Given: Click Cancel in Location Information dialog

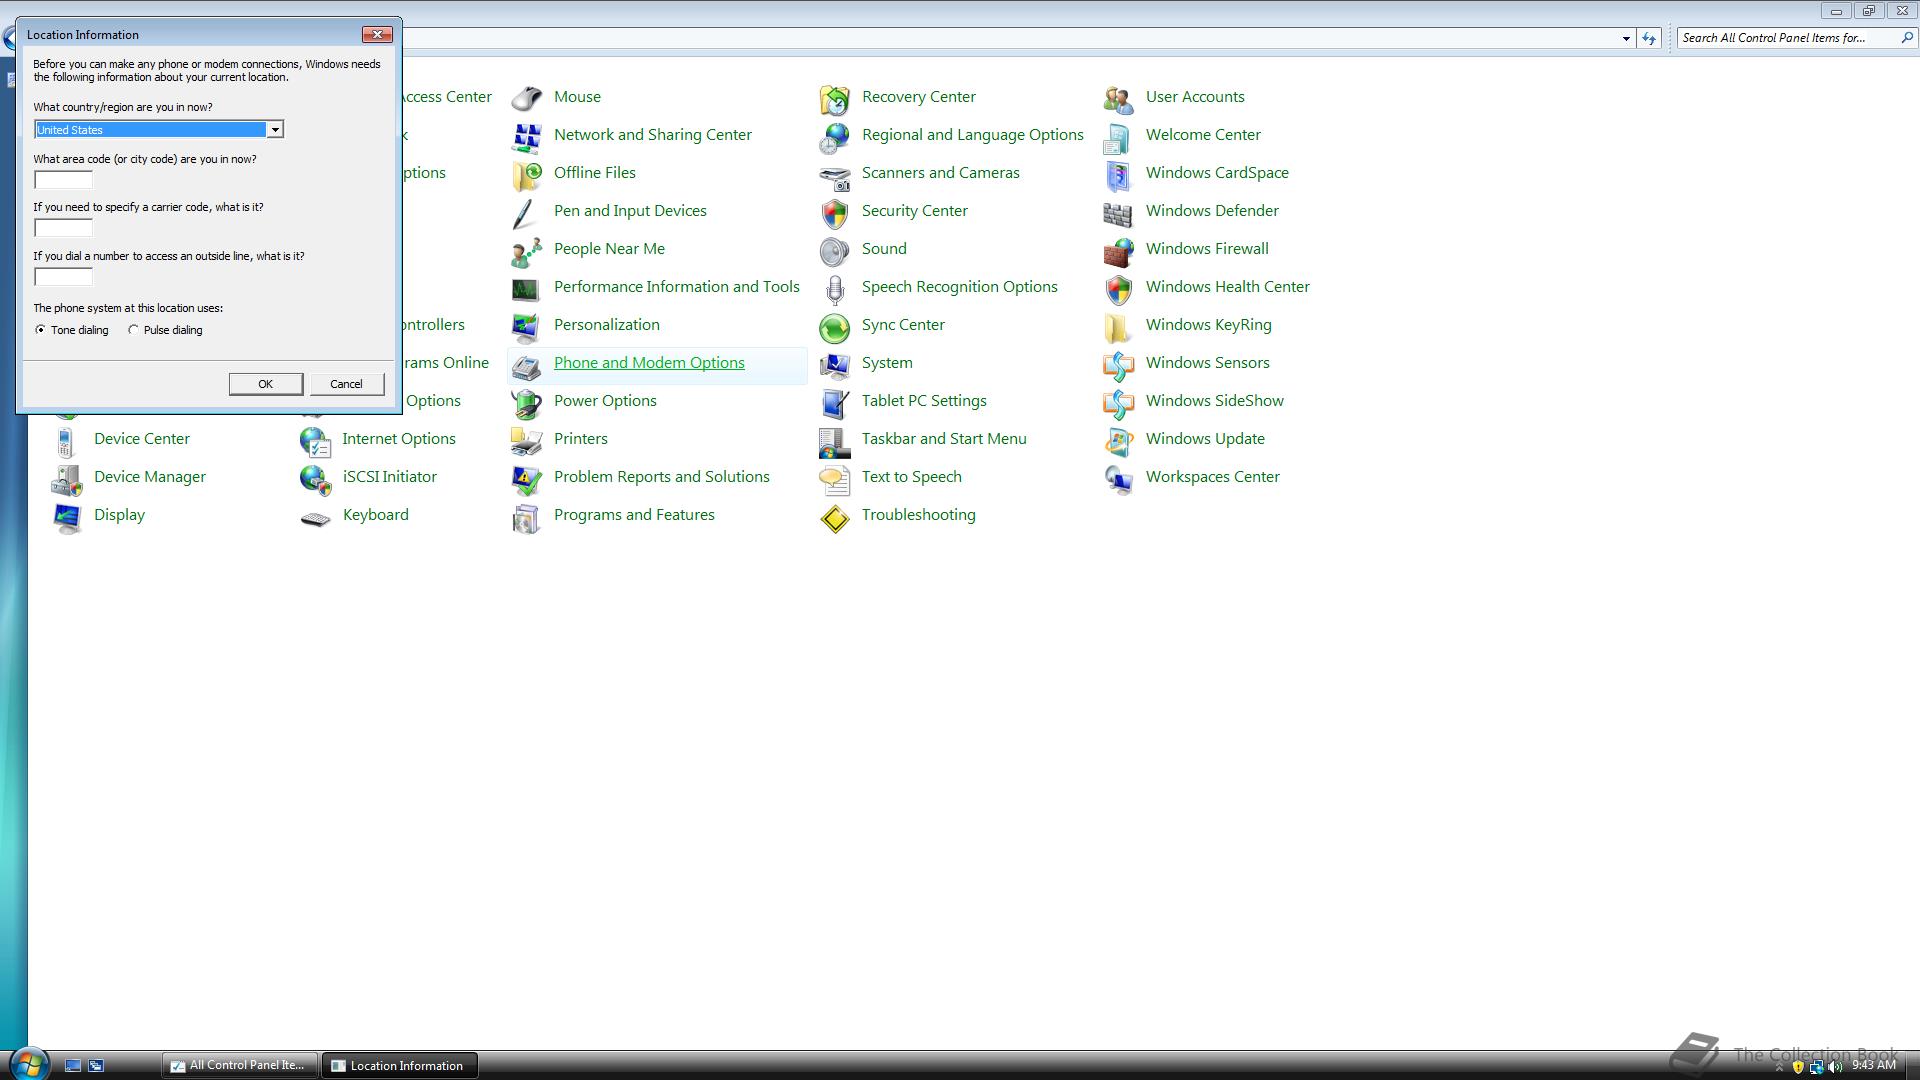Looking at the screenshot, I should click(x=346, y=384).
